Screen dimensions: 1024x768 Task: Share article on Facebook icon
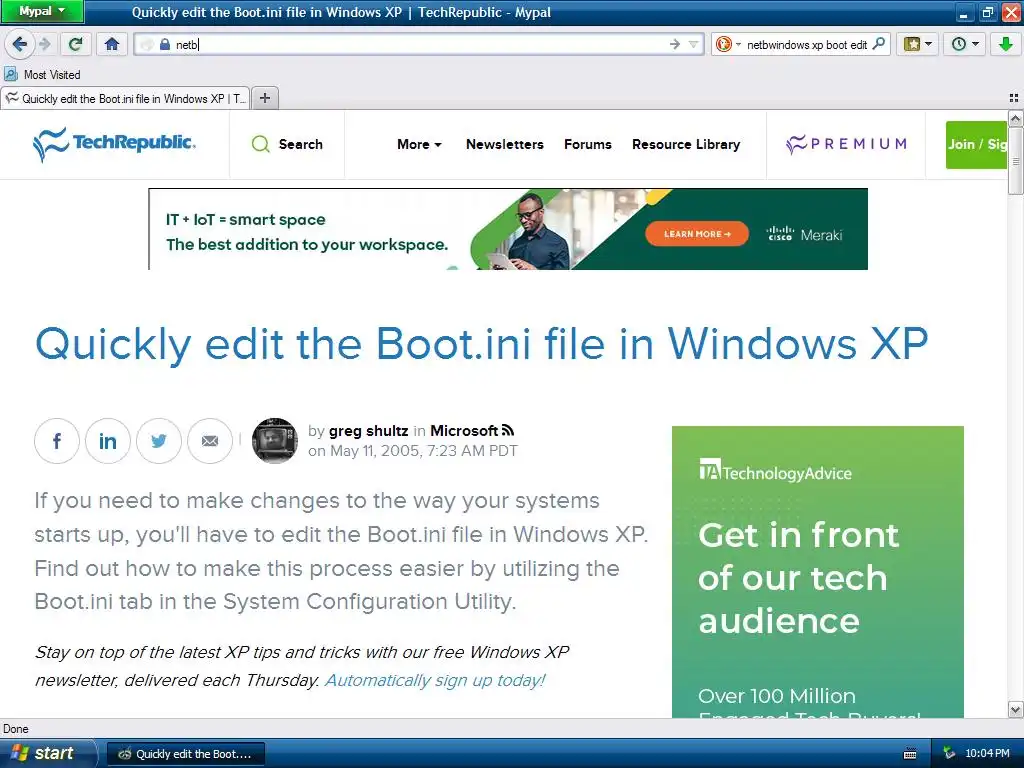[57, 441]
